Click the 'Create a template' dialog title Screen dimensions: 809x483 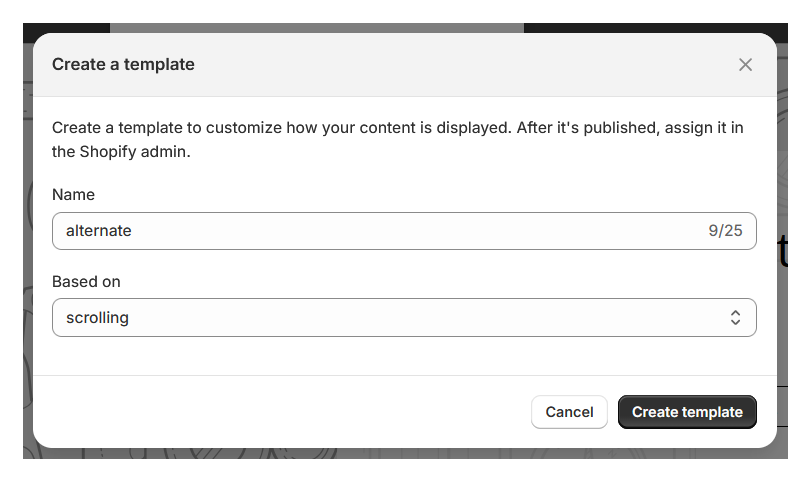[123, 65]
